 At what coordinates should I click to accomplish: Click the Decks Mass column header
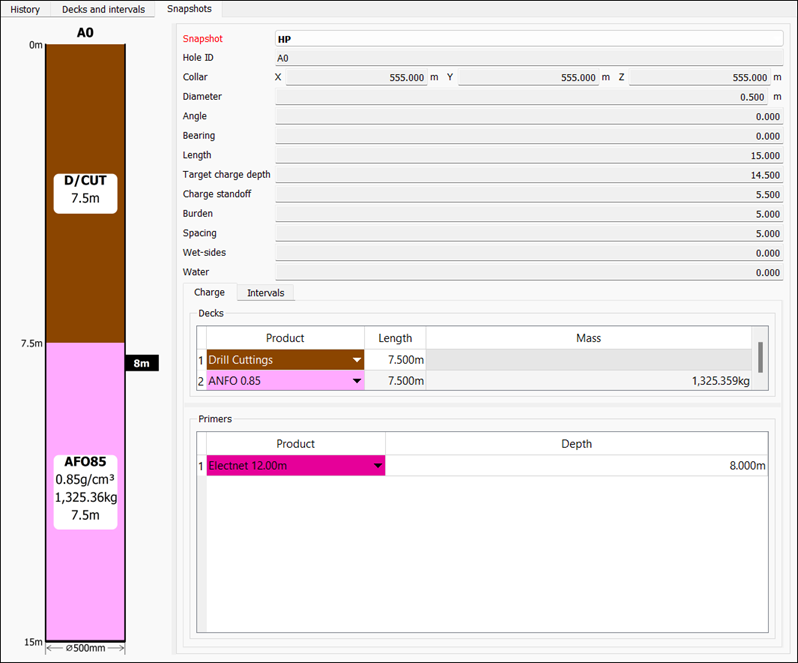589,338
